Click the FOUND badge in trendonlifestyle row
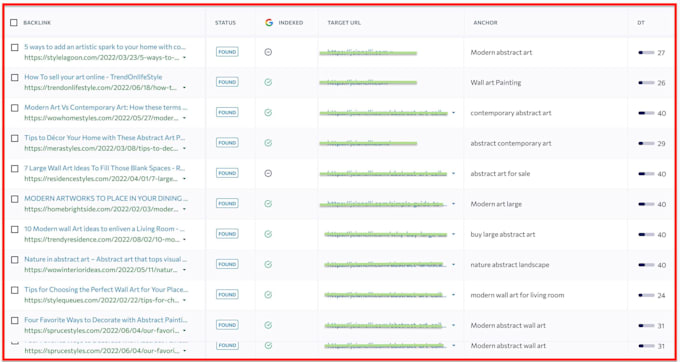The height and width of the screenshot is (362, 680). (227, 82)
